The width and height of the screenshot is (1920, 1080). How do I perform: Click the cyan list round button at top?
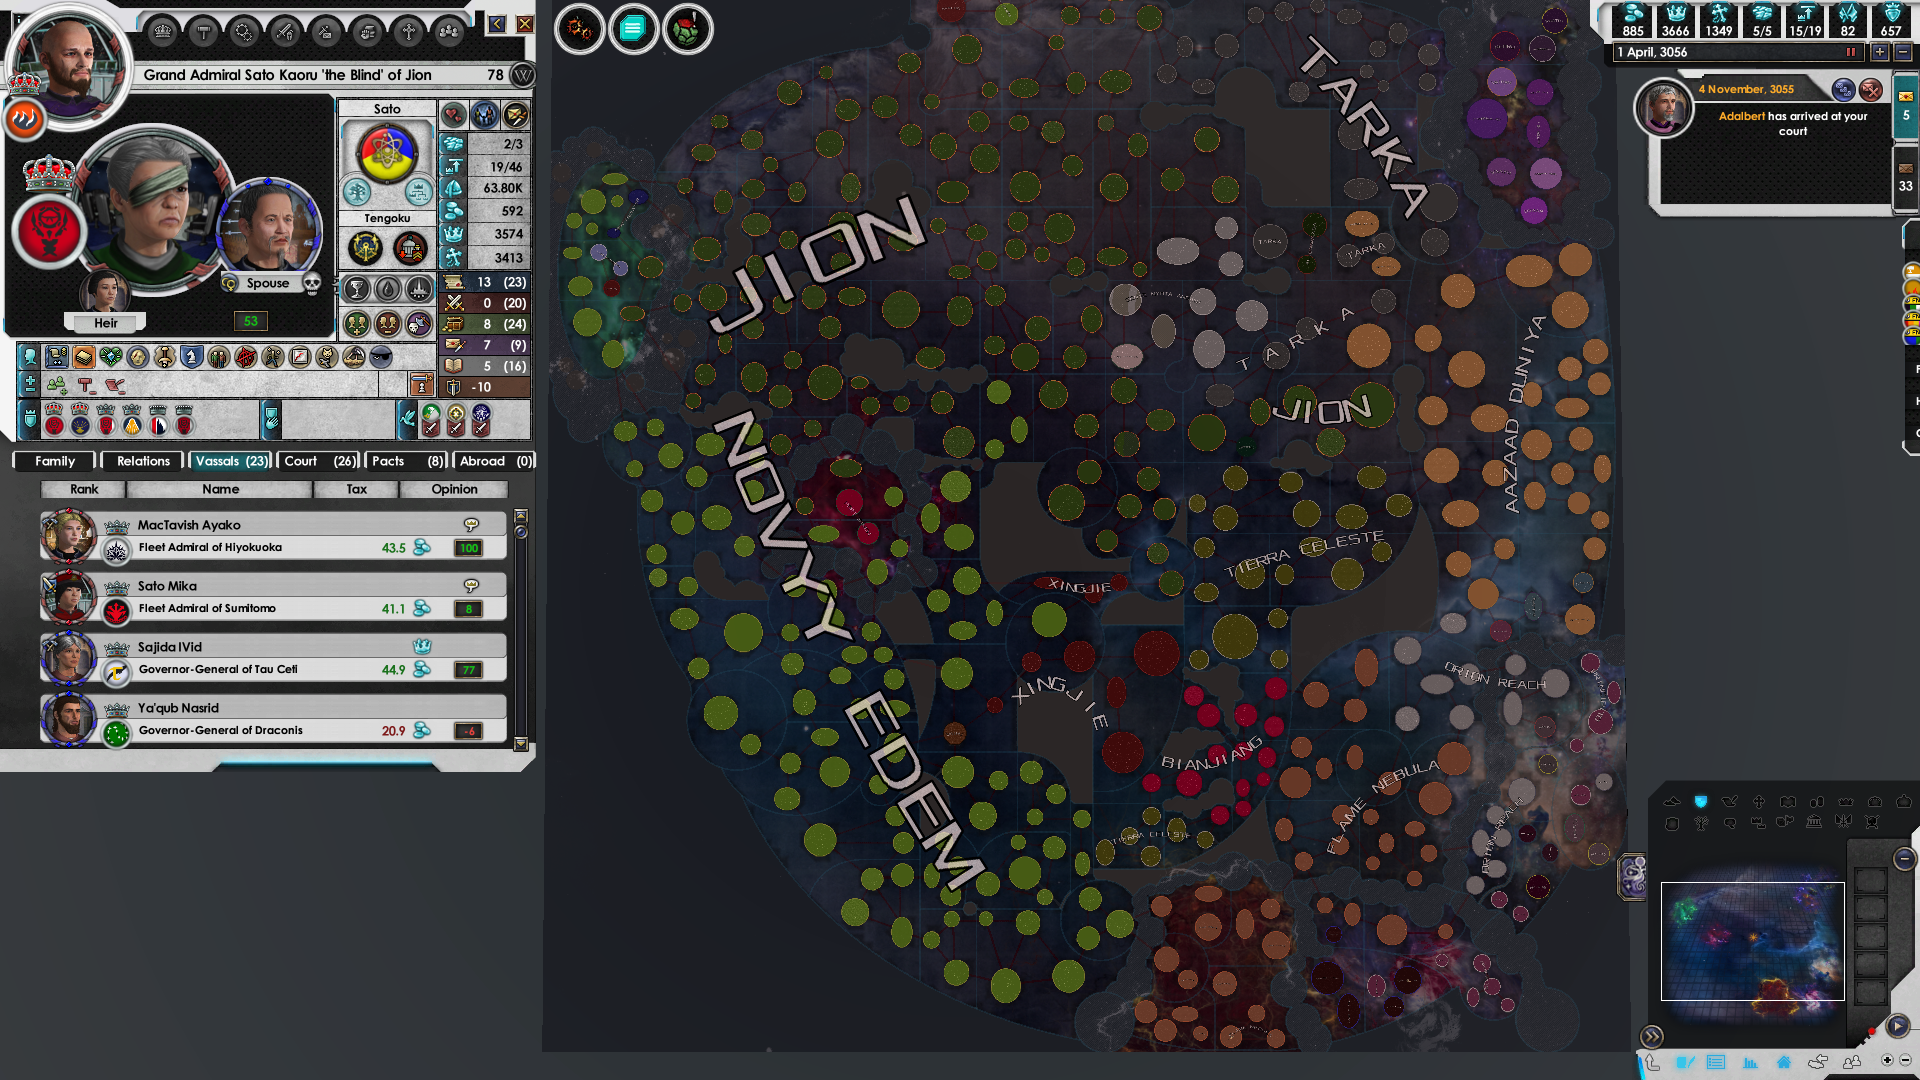coord(633,29)
